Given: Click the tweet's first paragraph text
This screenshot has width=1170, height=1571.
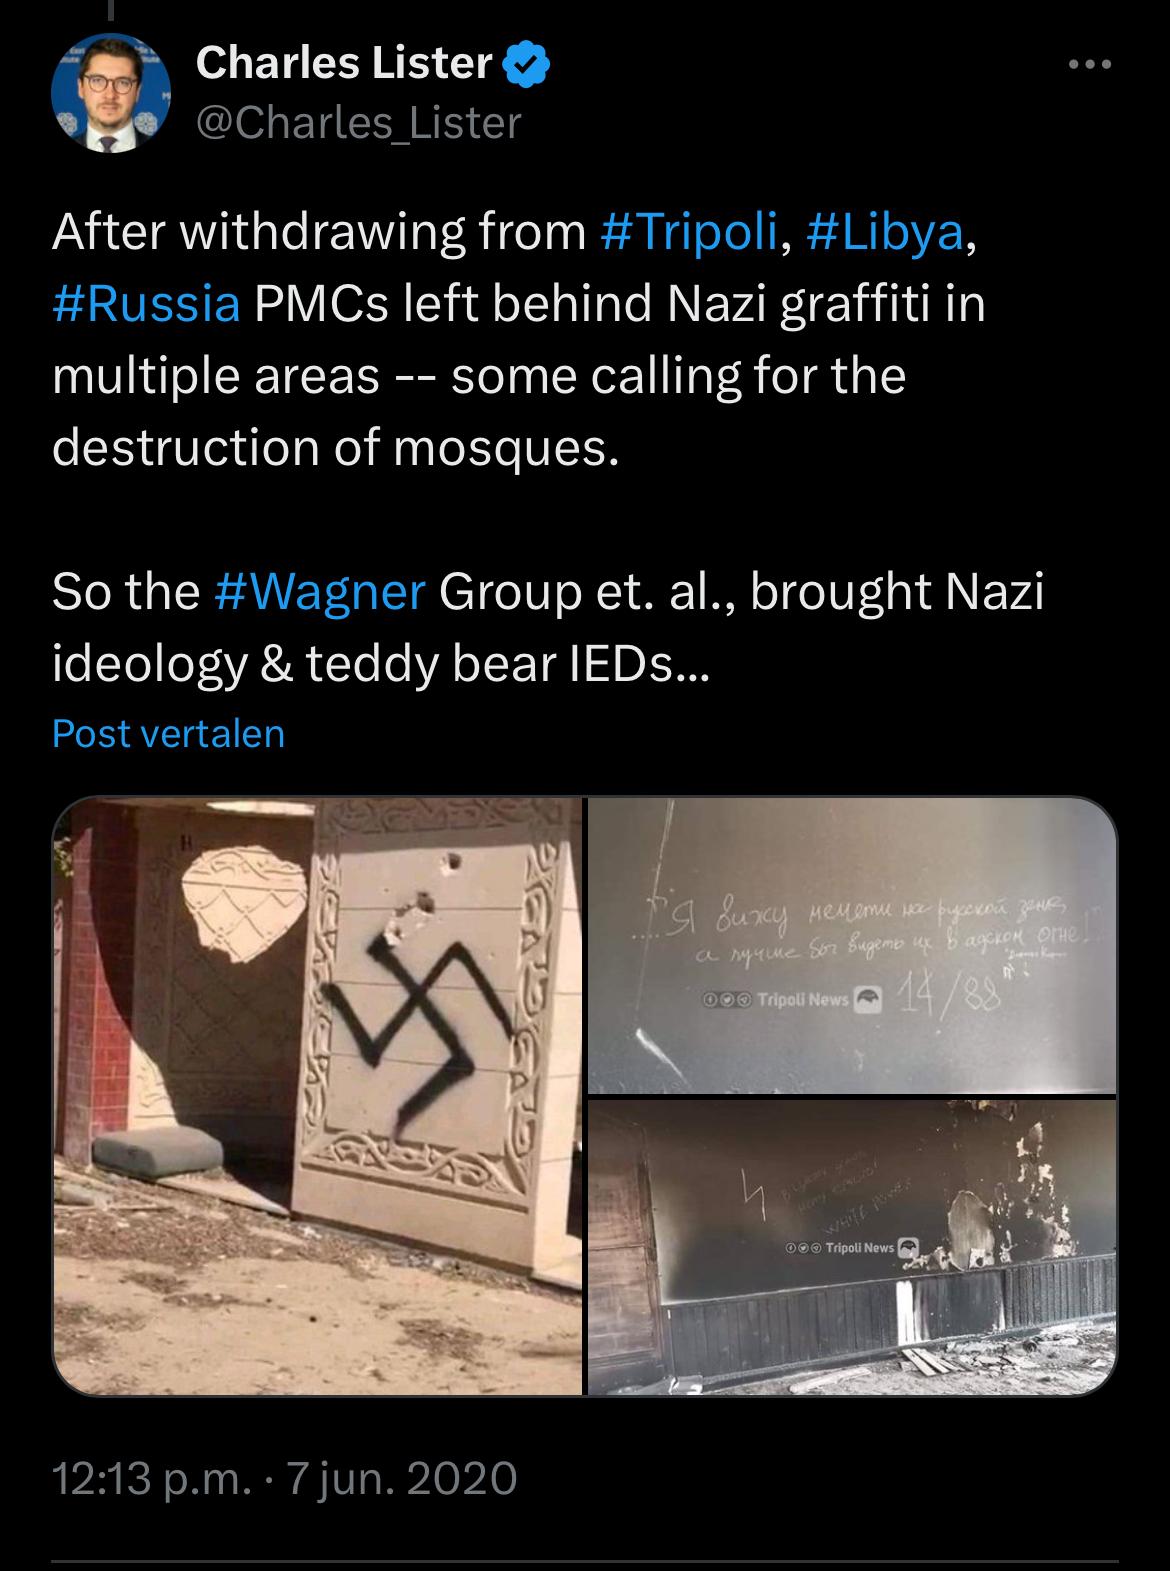Looking at the screenshot, I should pyautogui.click(x=519, y=340).
